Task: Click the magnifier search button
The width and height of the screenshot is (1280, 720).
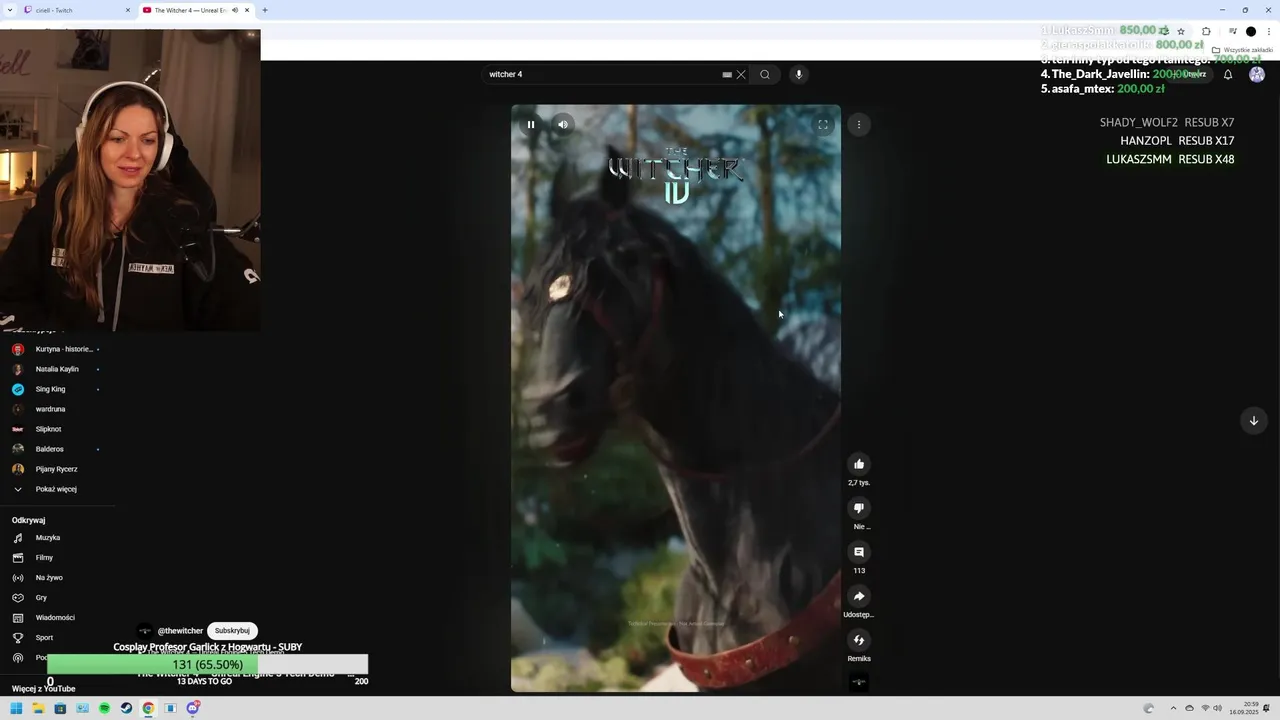Action: click(x=765, y=74)
